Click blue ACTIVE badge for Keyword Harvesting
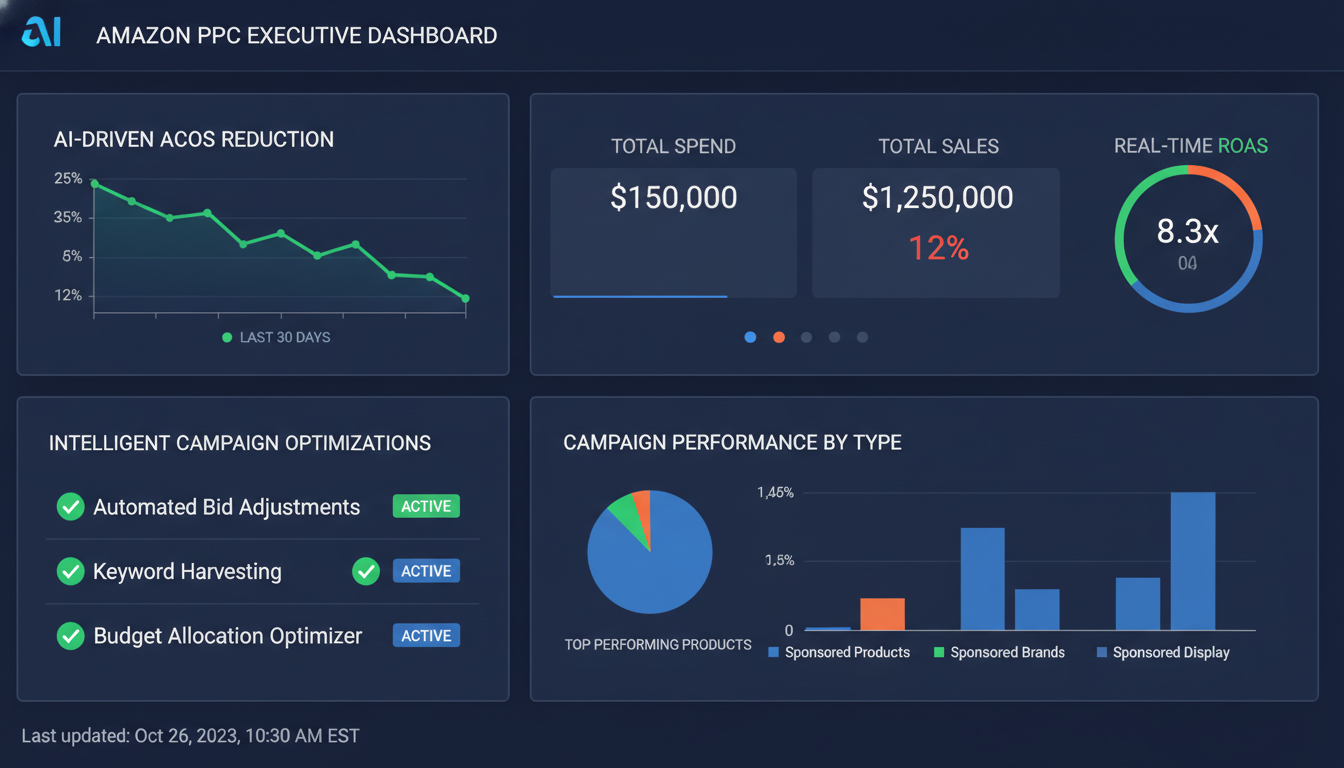Screen dimensions: 1344x768 [426, 571]
